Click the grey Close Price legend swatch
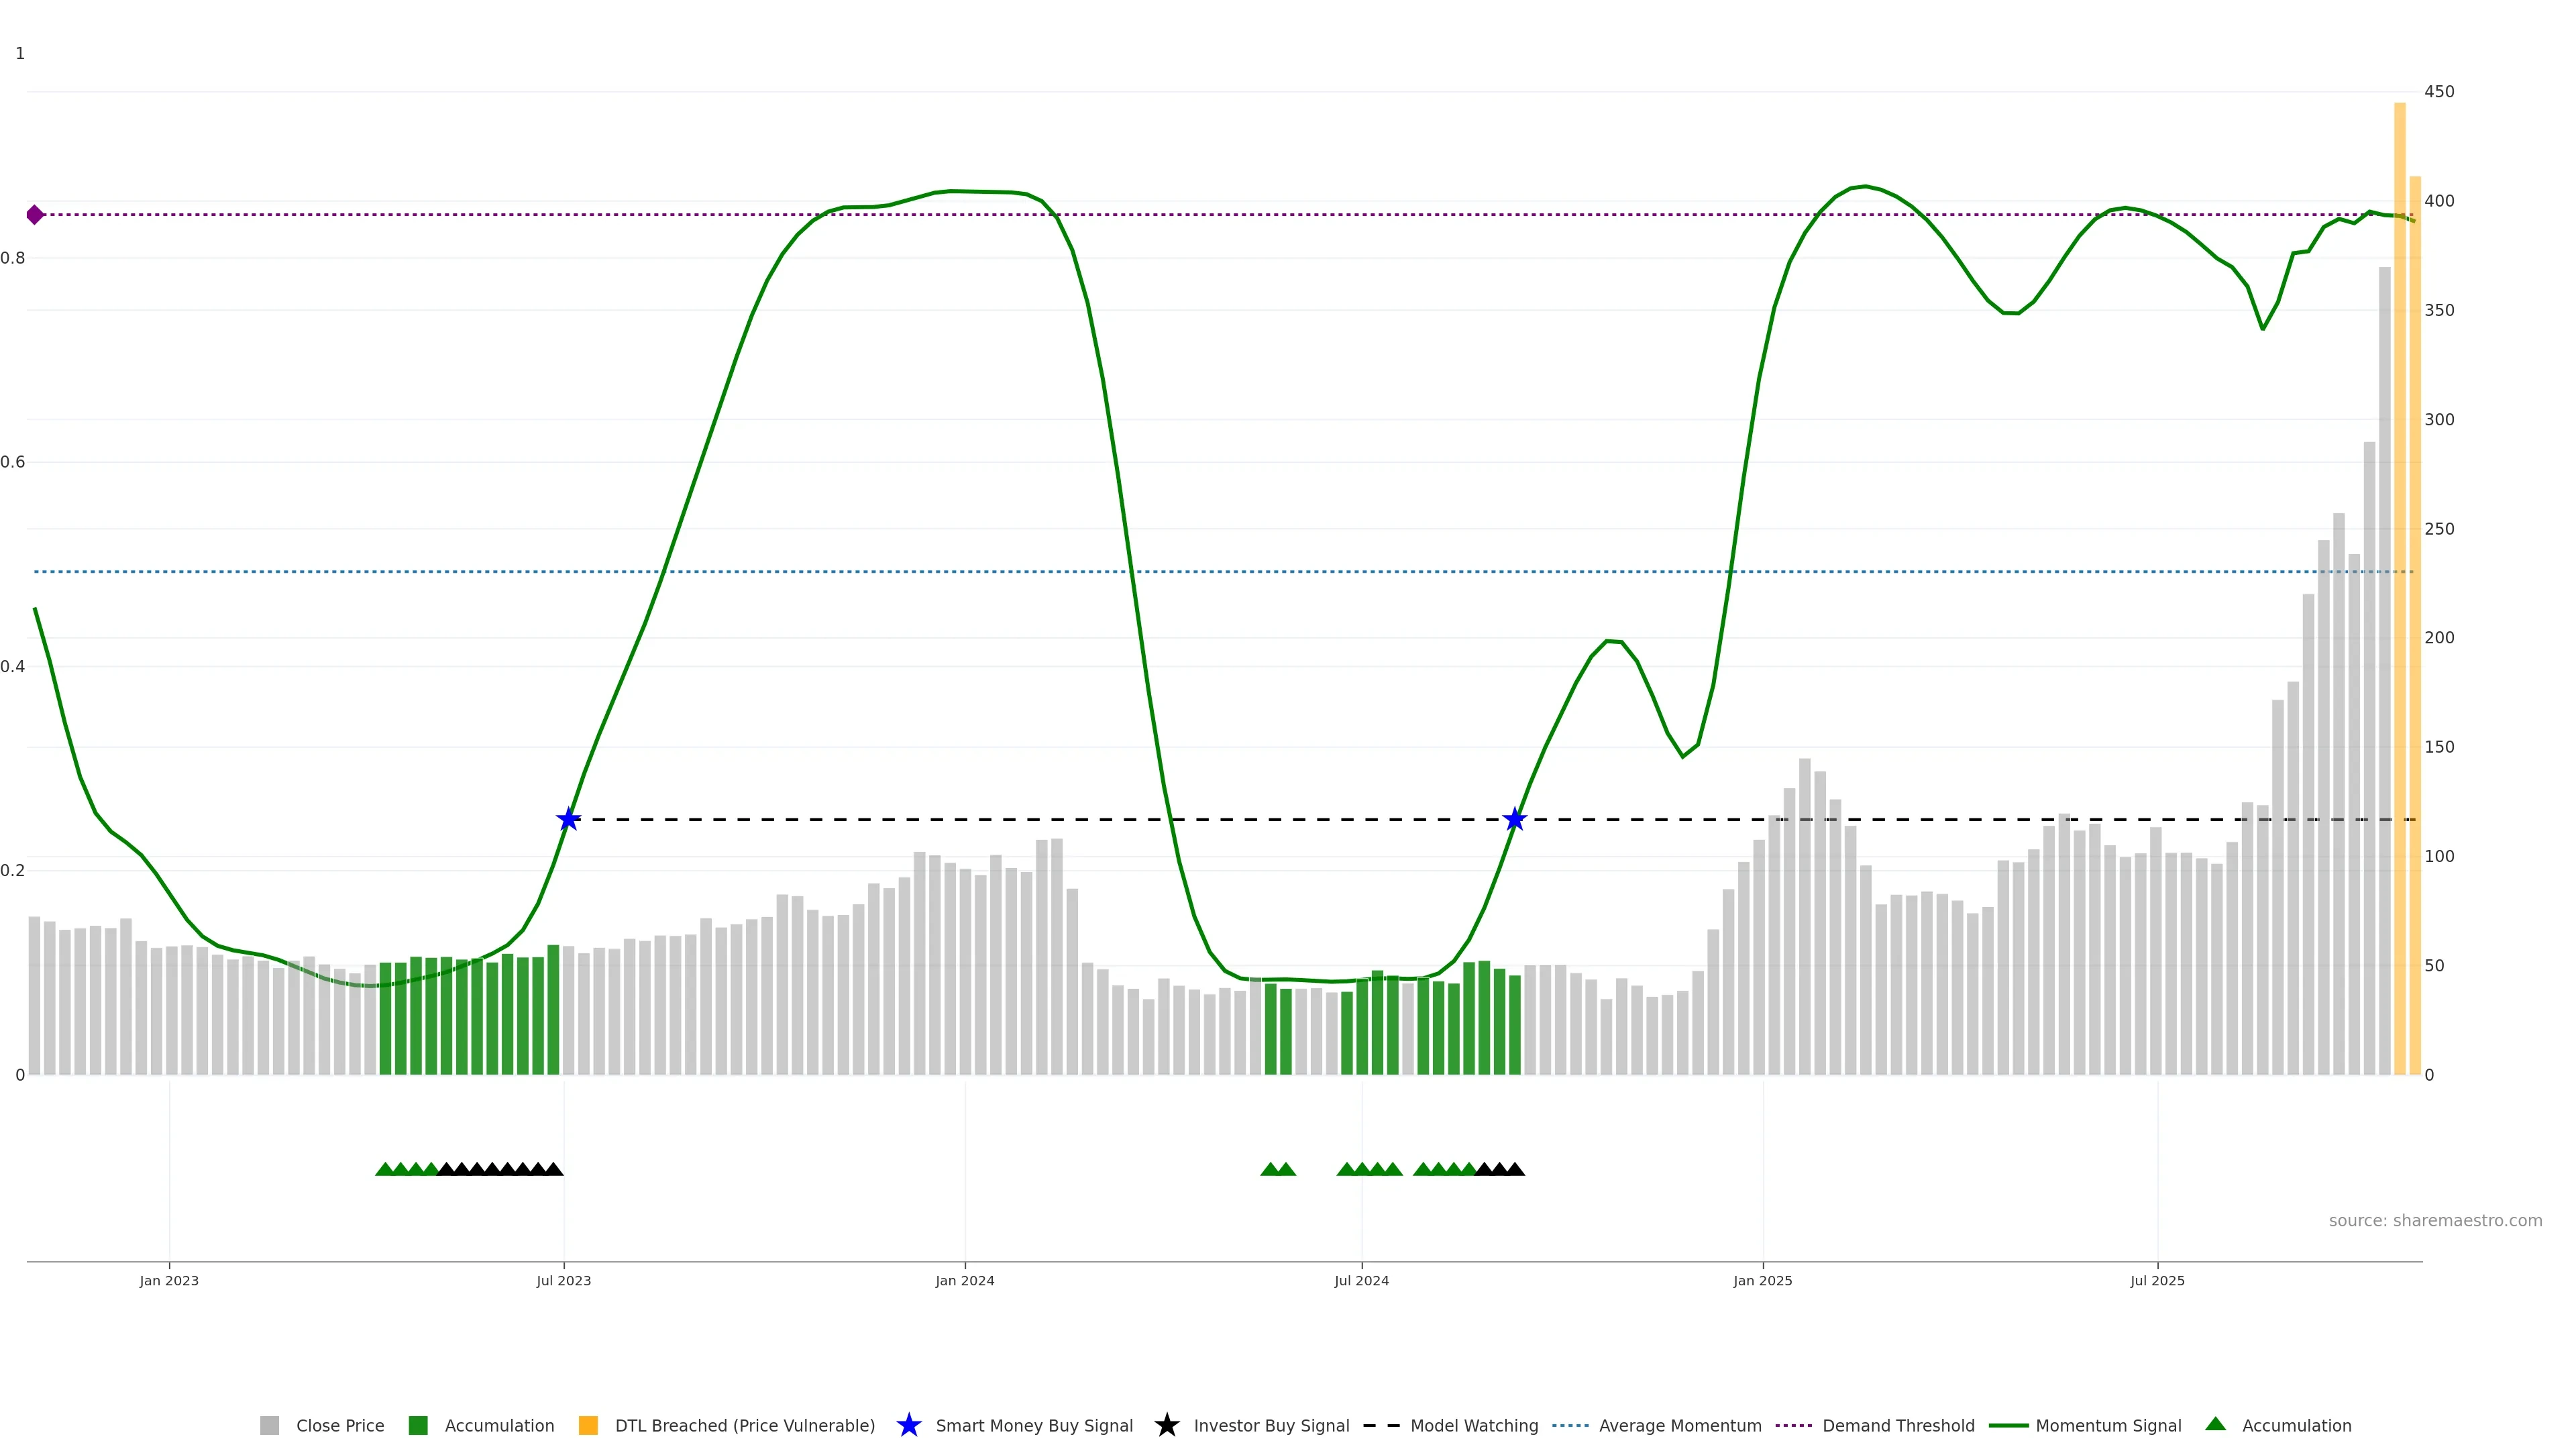 pyautogui.click(x=269, y=1425)
